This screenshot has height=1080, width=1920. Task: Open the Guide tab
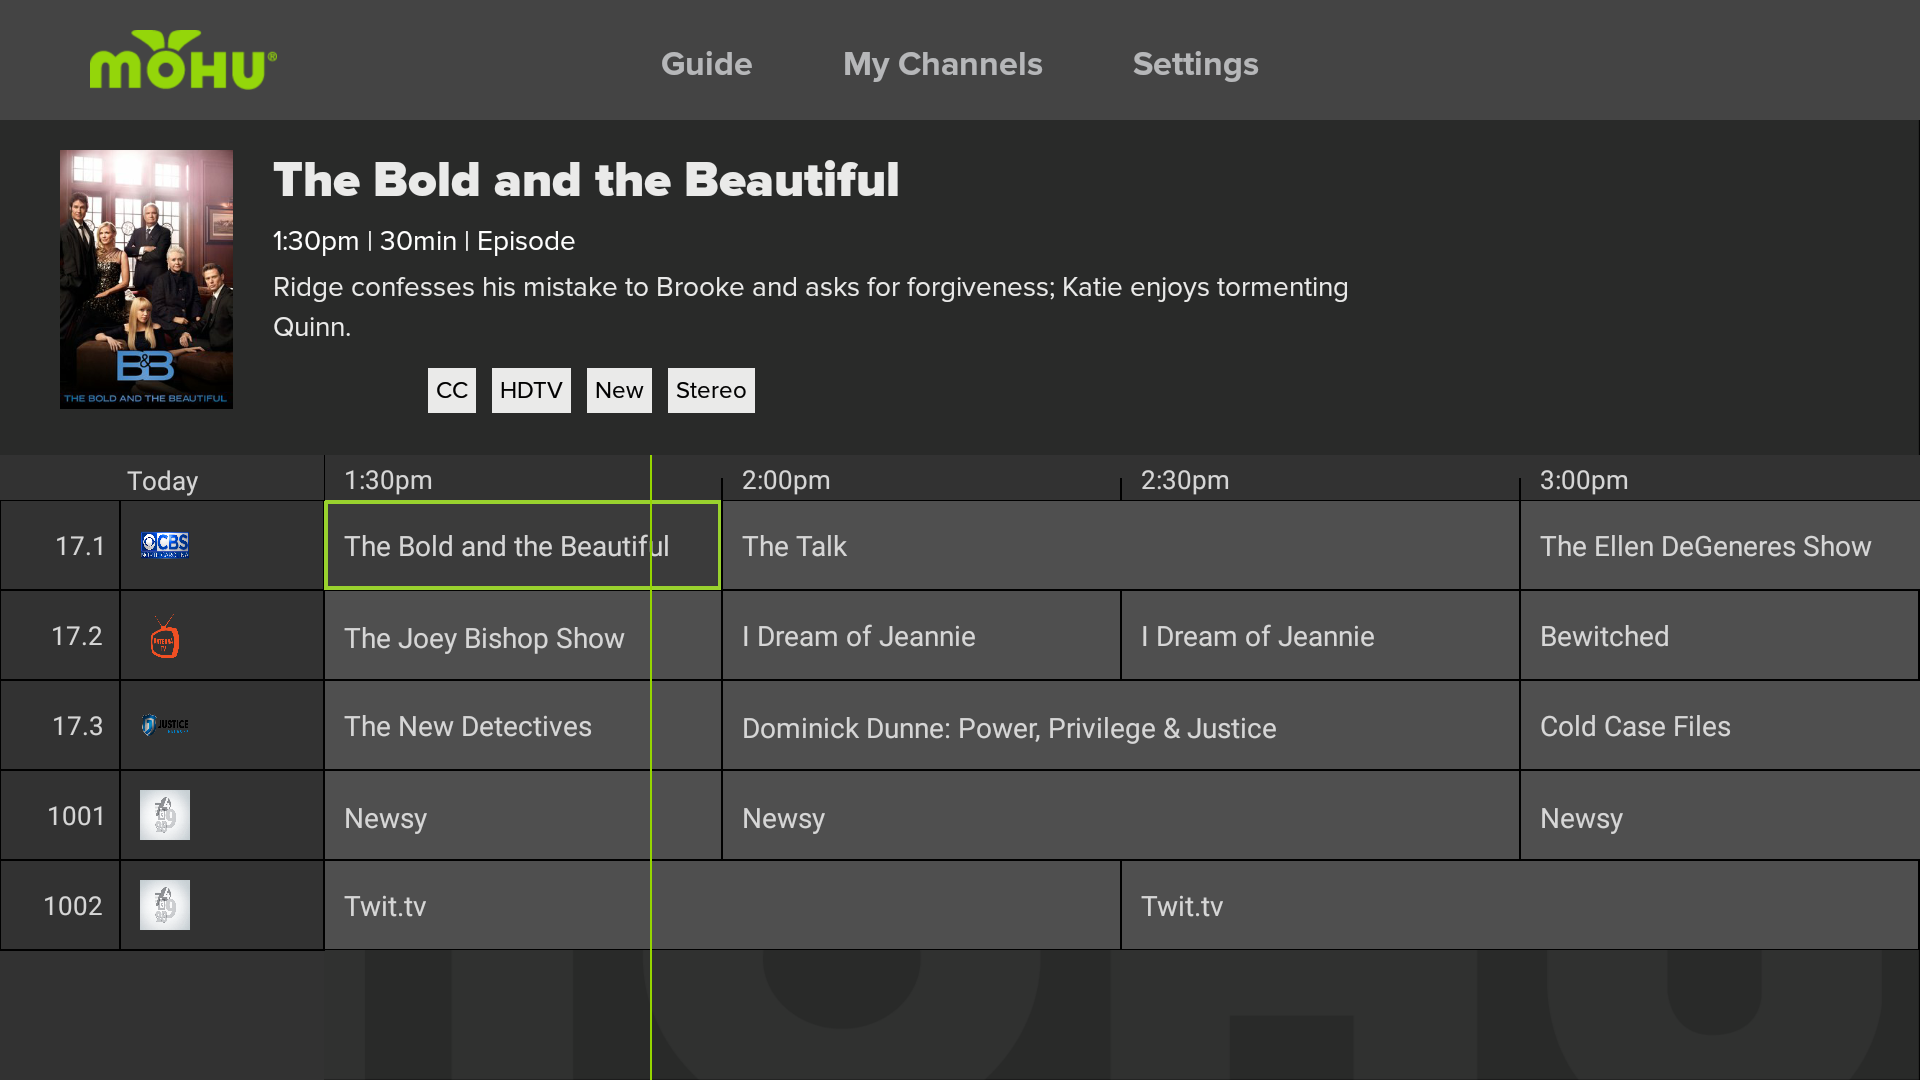click(706, 64)
